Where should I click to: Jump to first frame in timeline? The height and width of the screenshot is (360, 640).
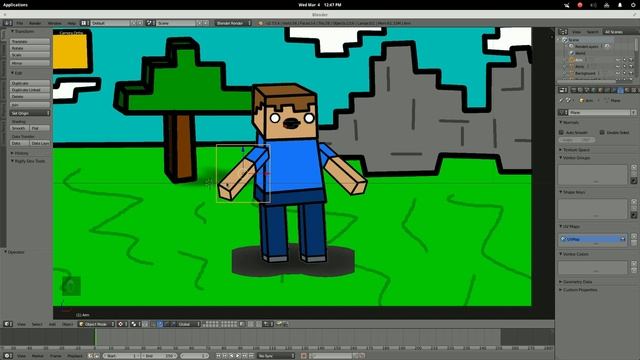[218, 356]
